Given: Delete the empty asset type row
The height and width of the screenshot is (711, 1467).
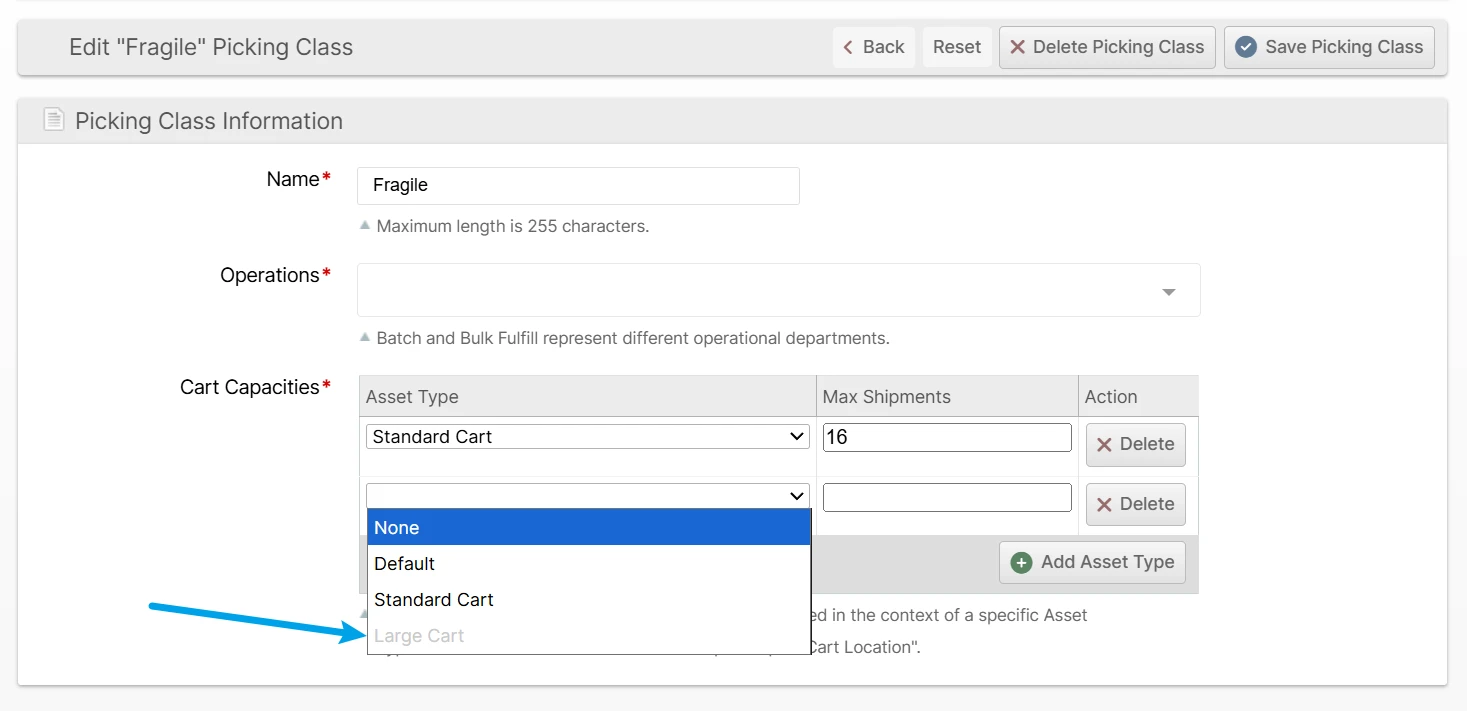Looking at the screenshot, I should [1135, 505].
